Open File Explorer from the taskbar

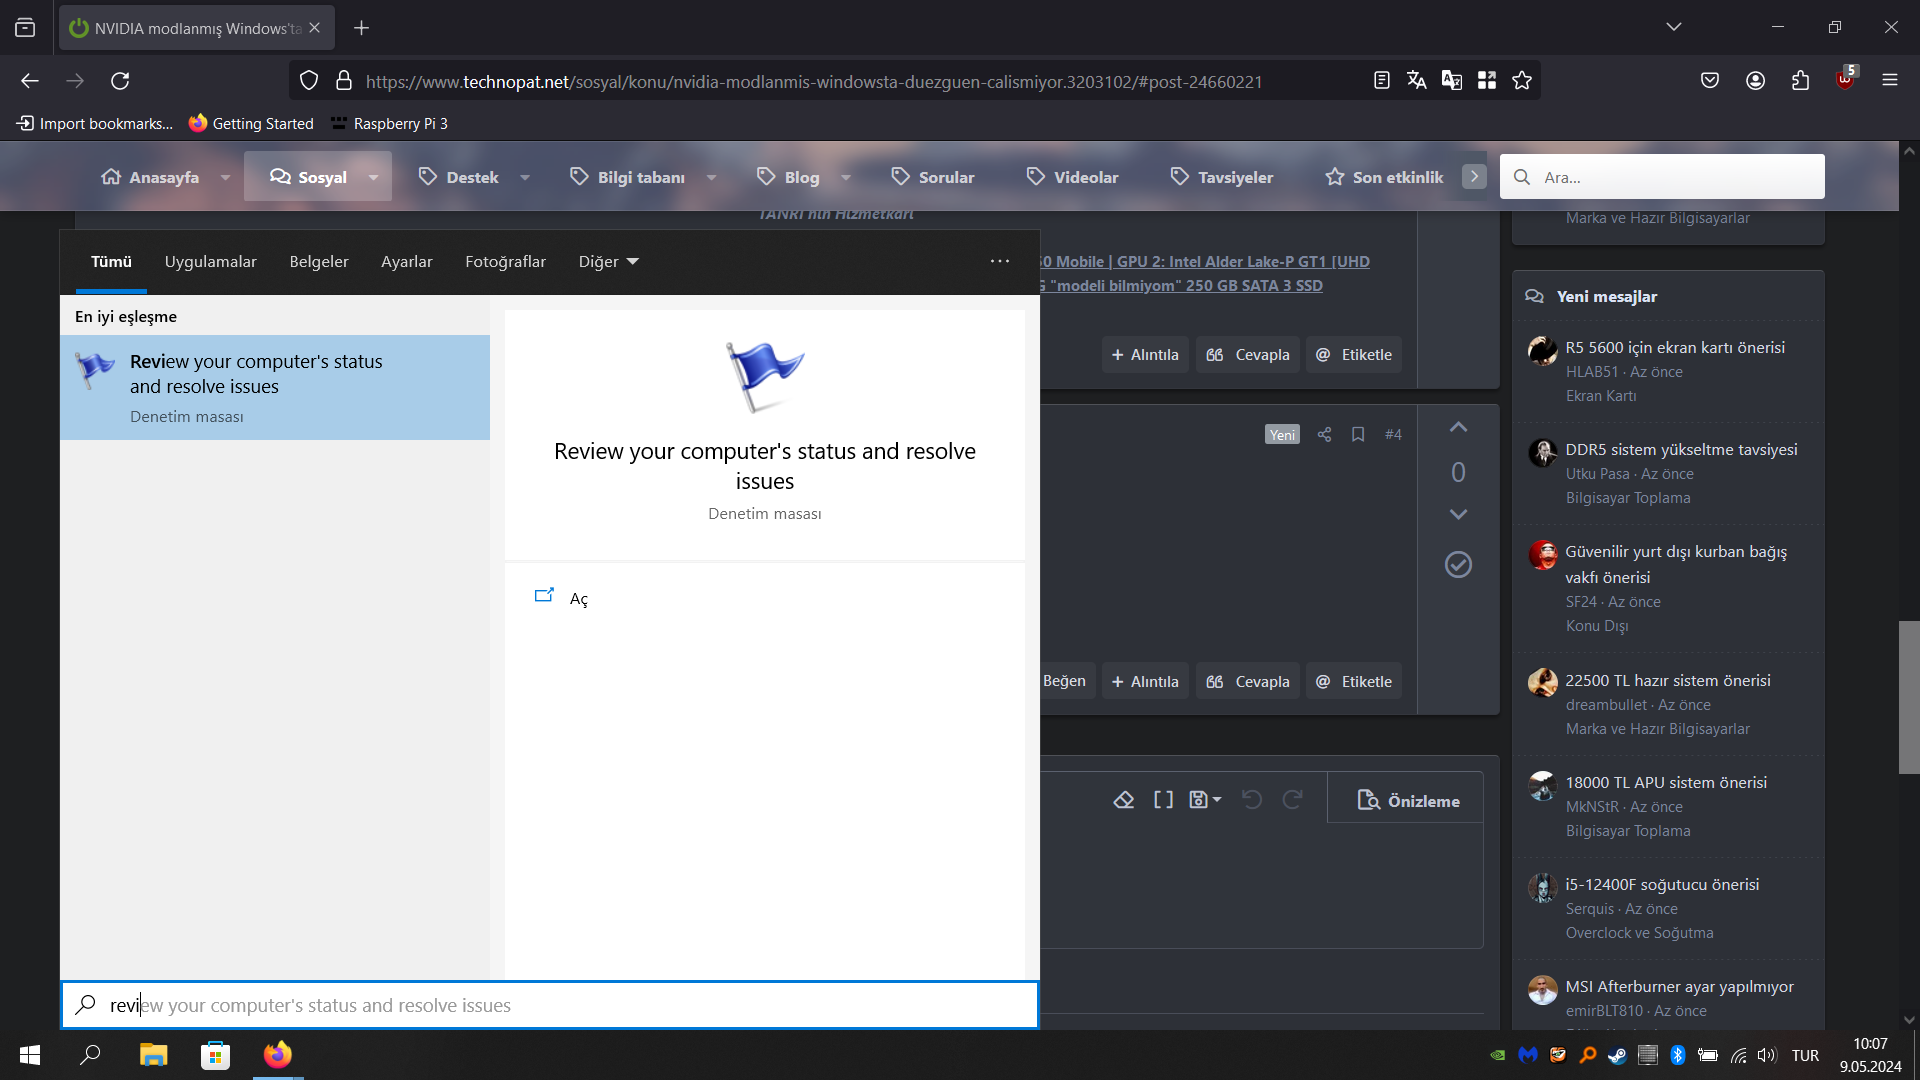tap(153, 1055)
